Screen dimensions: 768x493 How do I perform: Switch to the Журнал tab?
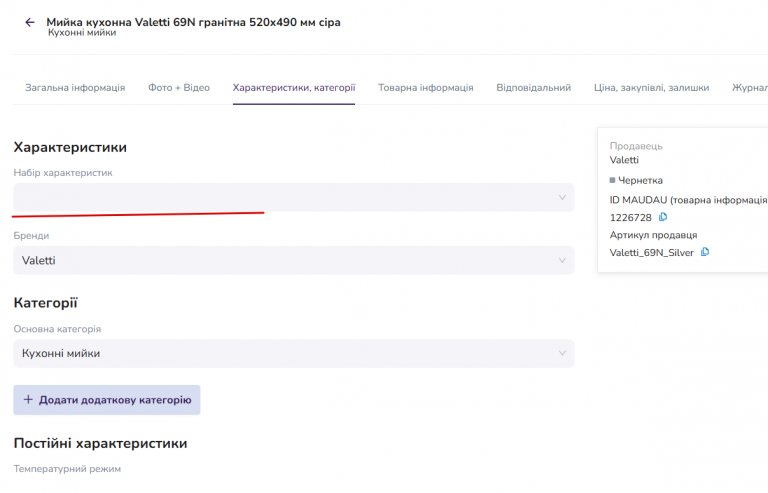pyautogui.click(x=750, y=88)
